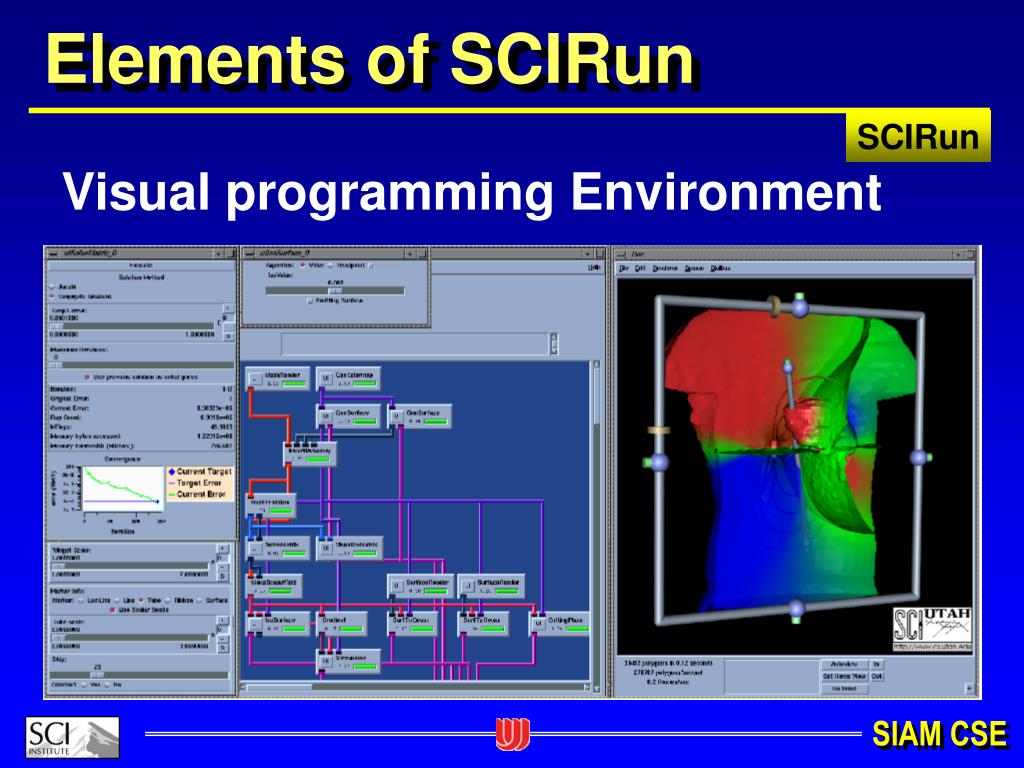Click the red University of Utah U logo
The height and width of the screenshot is (768, 1024).
click(513, 734)
